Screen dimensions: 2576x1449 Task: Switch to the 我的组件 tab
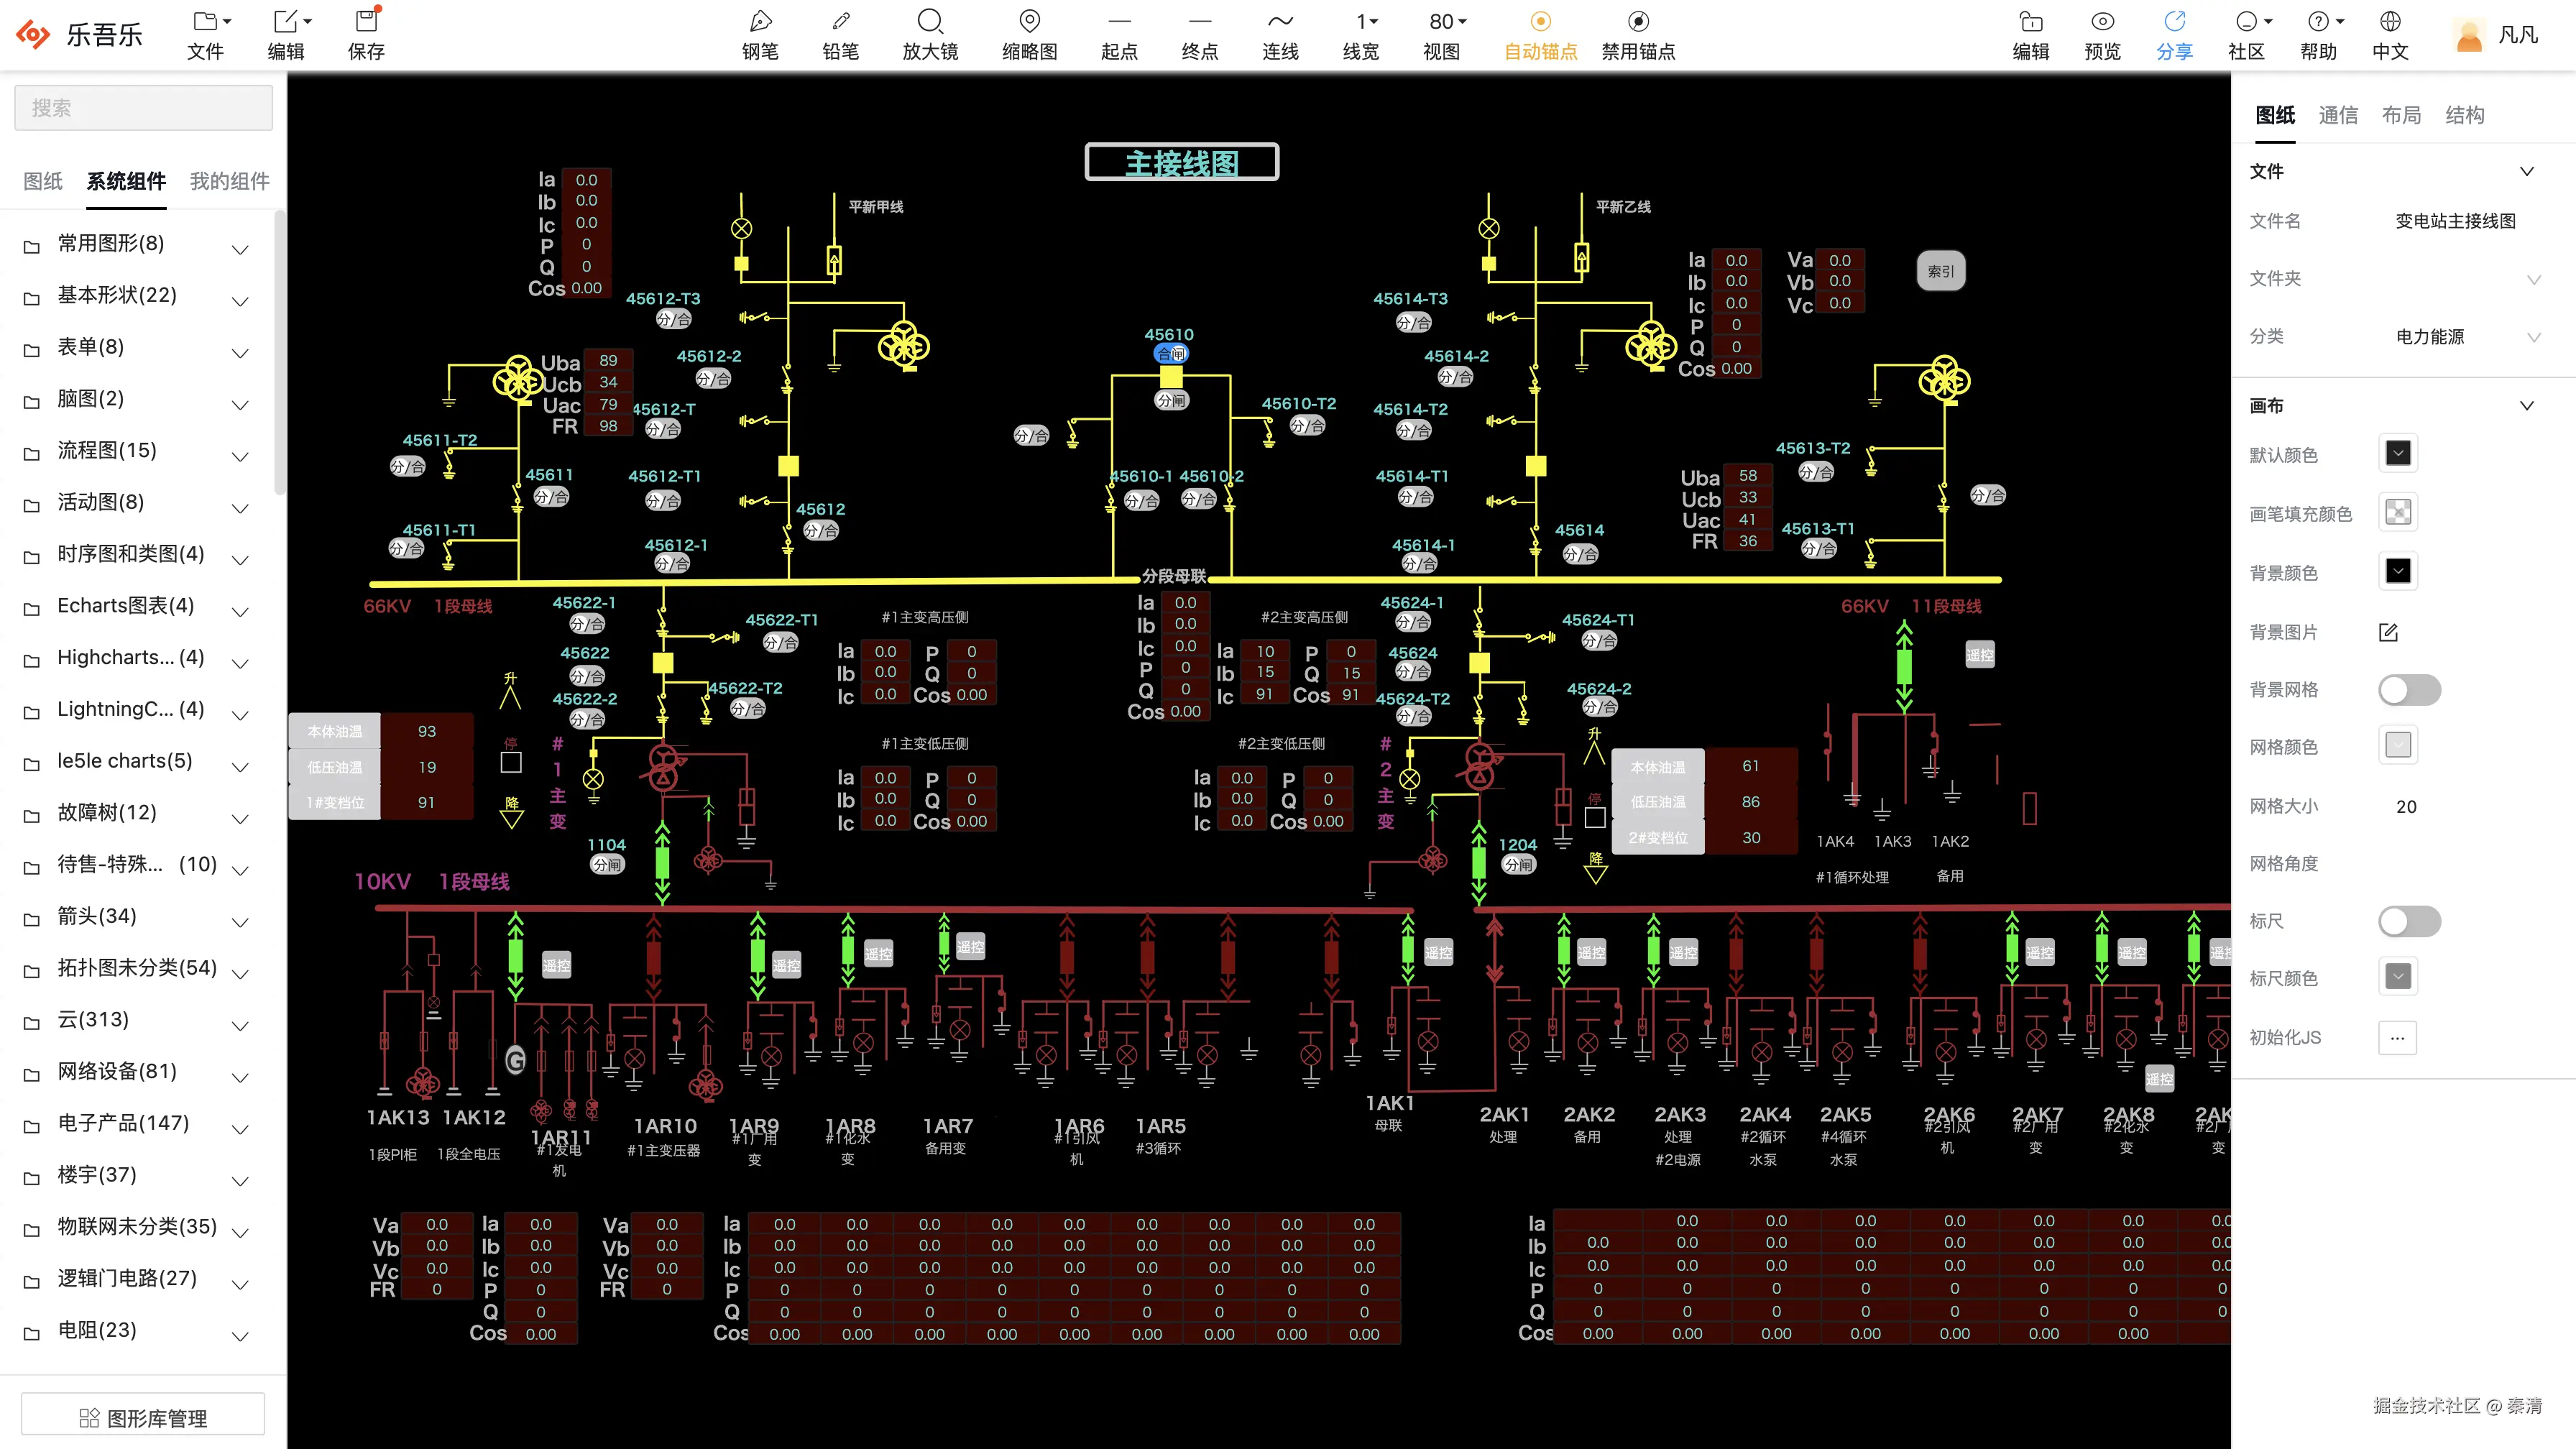click(229, 181)
